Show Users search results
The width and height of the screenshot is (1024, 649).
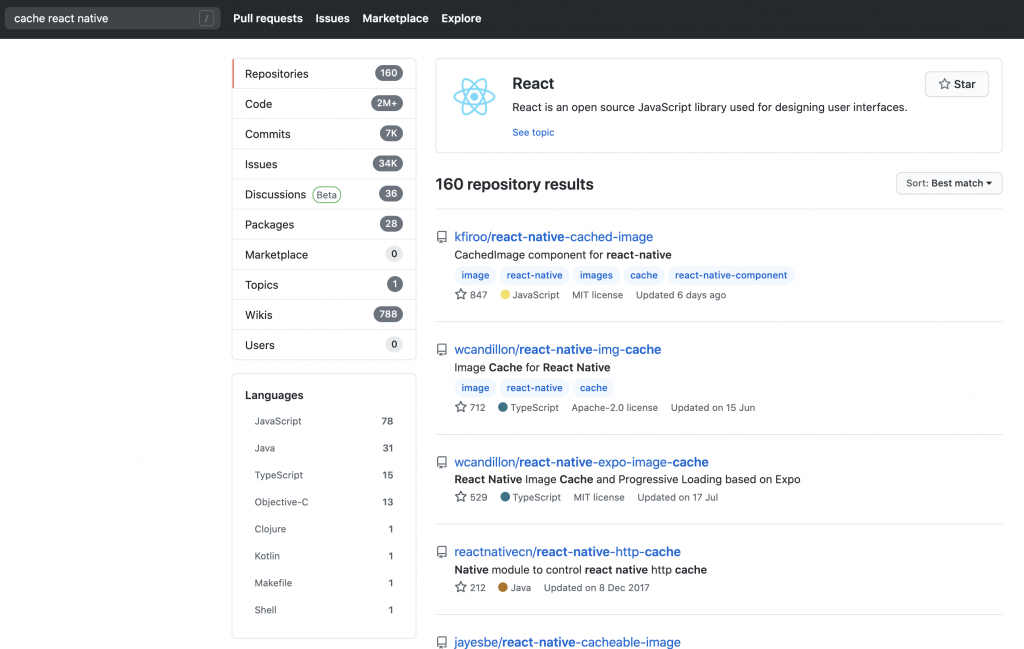point(324,345)
